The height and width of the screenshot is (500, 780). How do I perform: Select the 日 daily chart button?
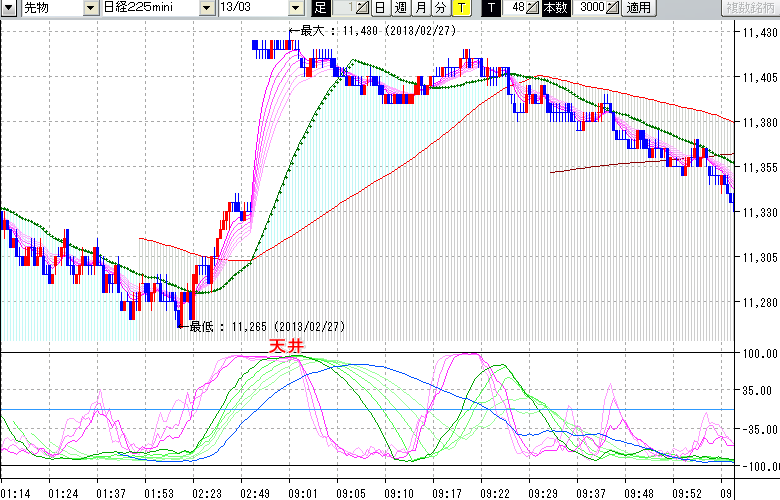(379, 8)
